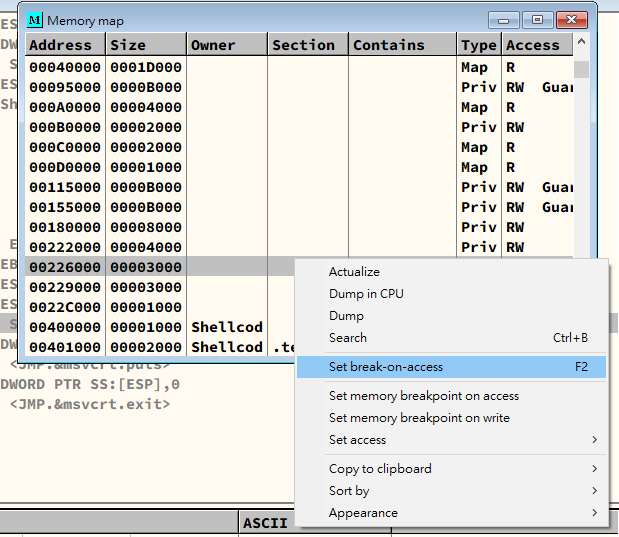Click the Memory map window icon

(x=35, y=20)
